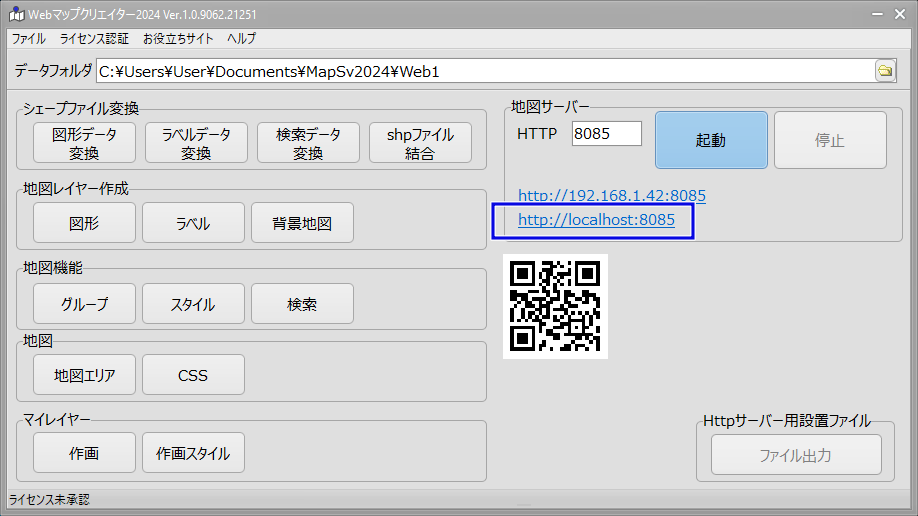918x516 pixels.
Task: Open the お役立ちサイト menu
Action: (178, 39)
